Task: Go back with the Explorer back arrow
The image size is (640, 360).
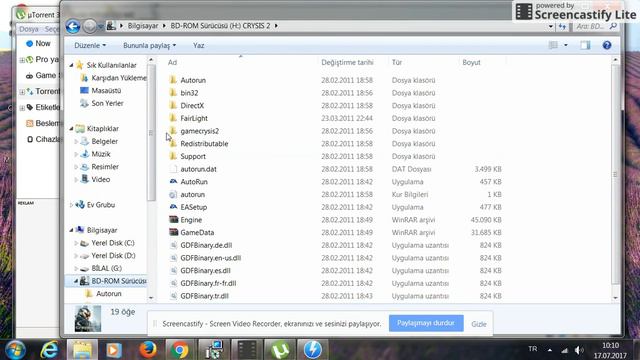Action: (73, 27)
